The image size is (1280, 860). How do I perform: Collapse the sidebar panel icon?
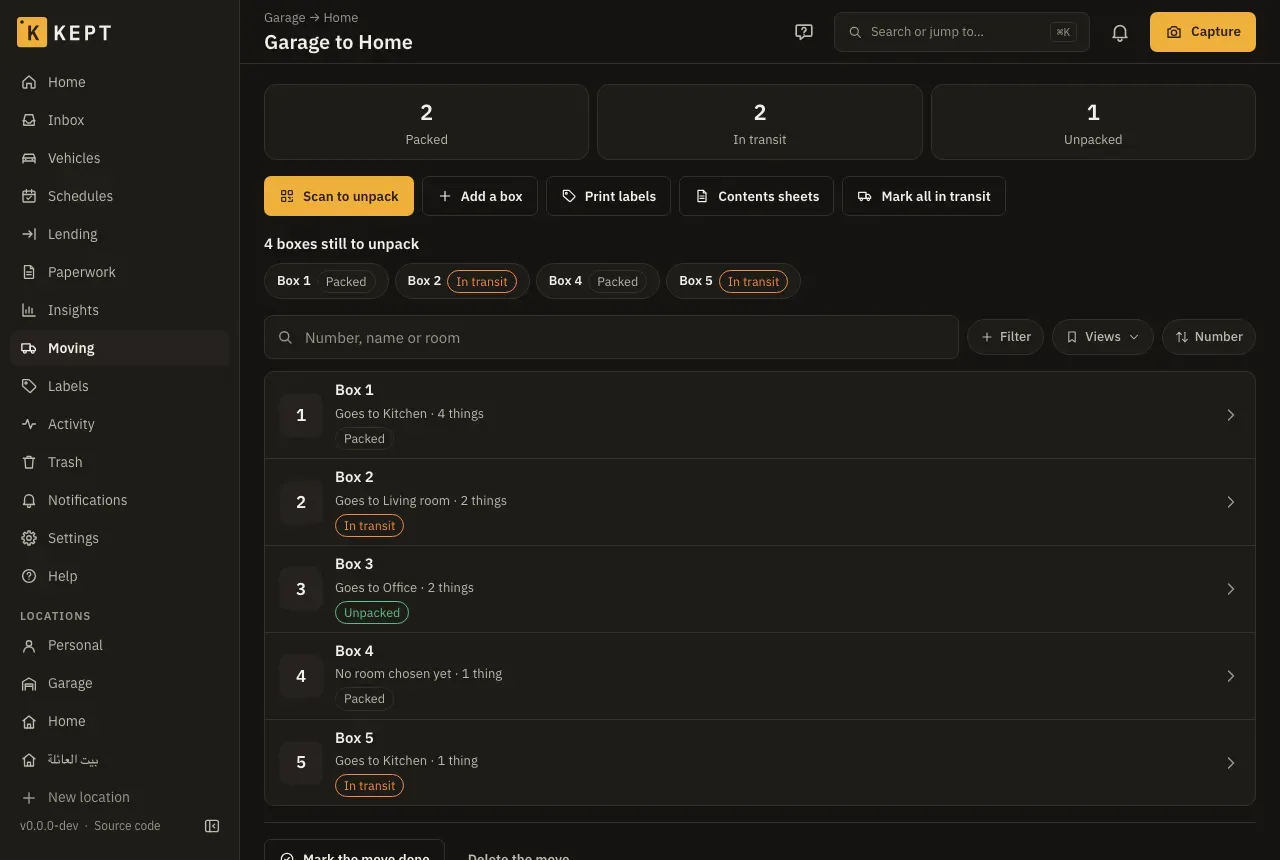(212, 826)
